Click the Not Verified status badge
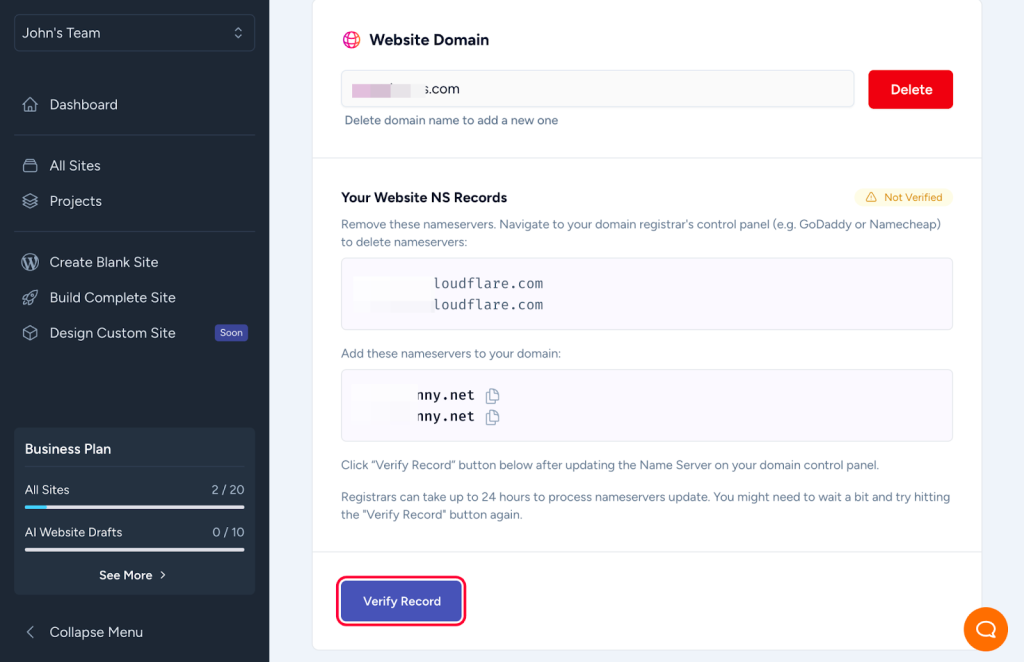1024x662 pixels. coord(904,197)
